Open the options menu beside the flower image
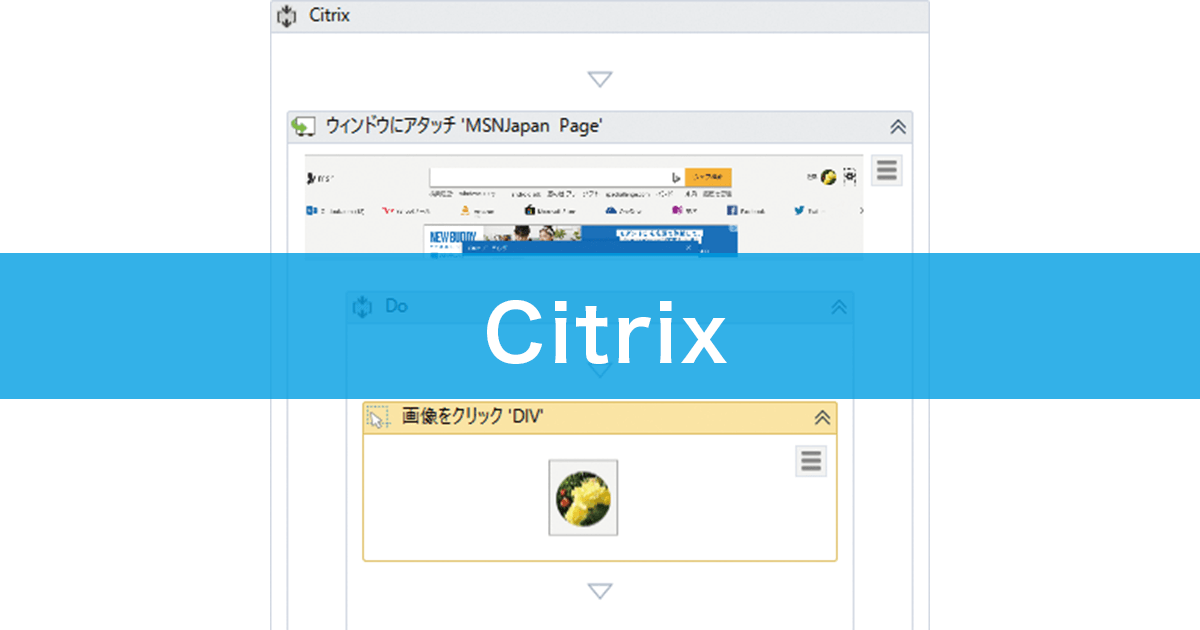The height and width of the screenshot is (630, 1200). [x=811, y=461]
